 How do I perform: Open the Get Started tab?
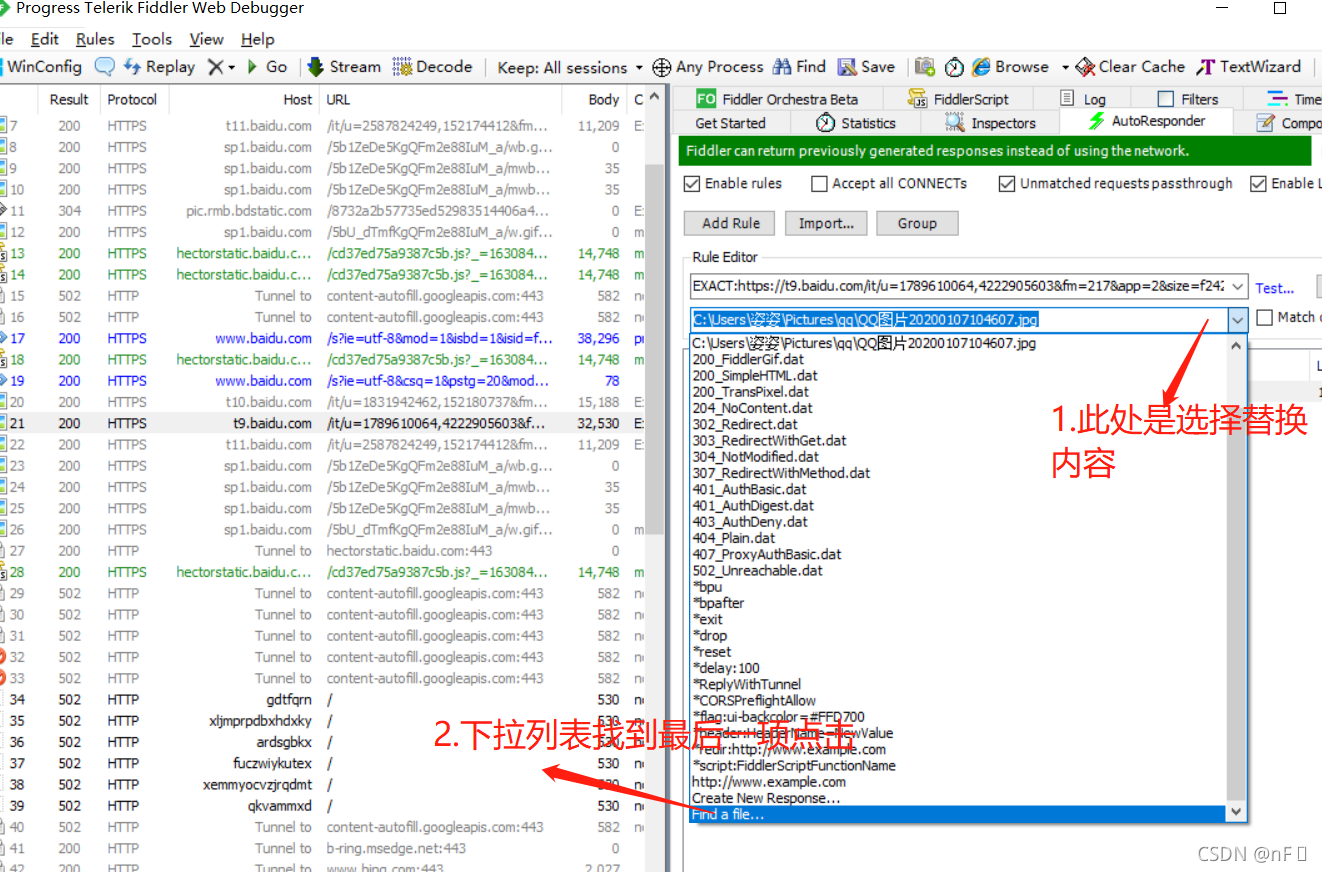[730, 123]
